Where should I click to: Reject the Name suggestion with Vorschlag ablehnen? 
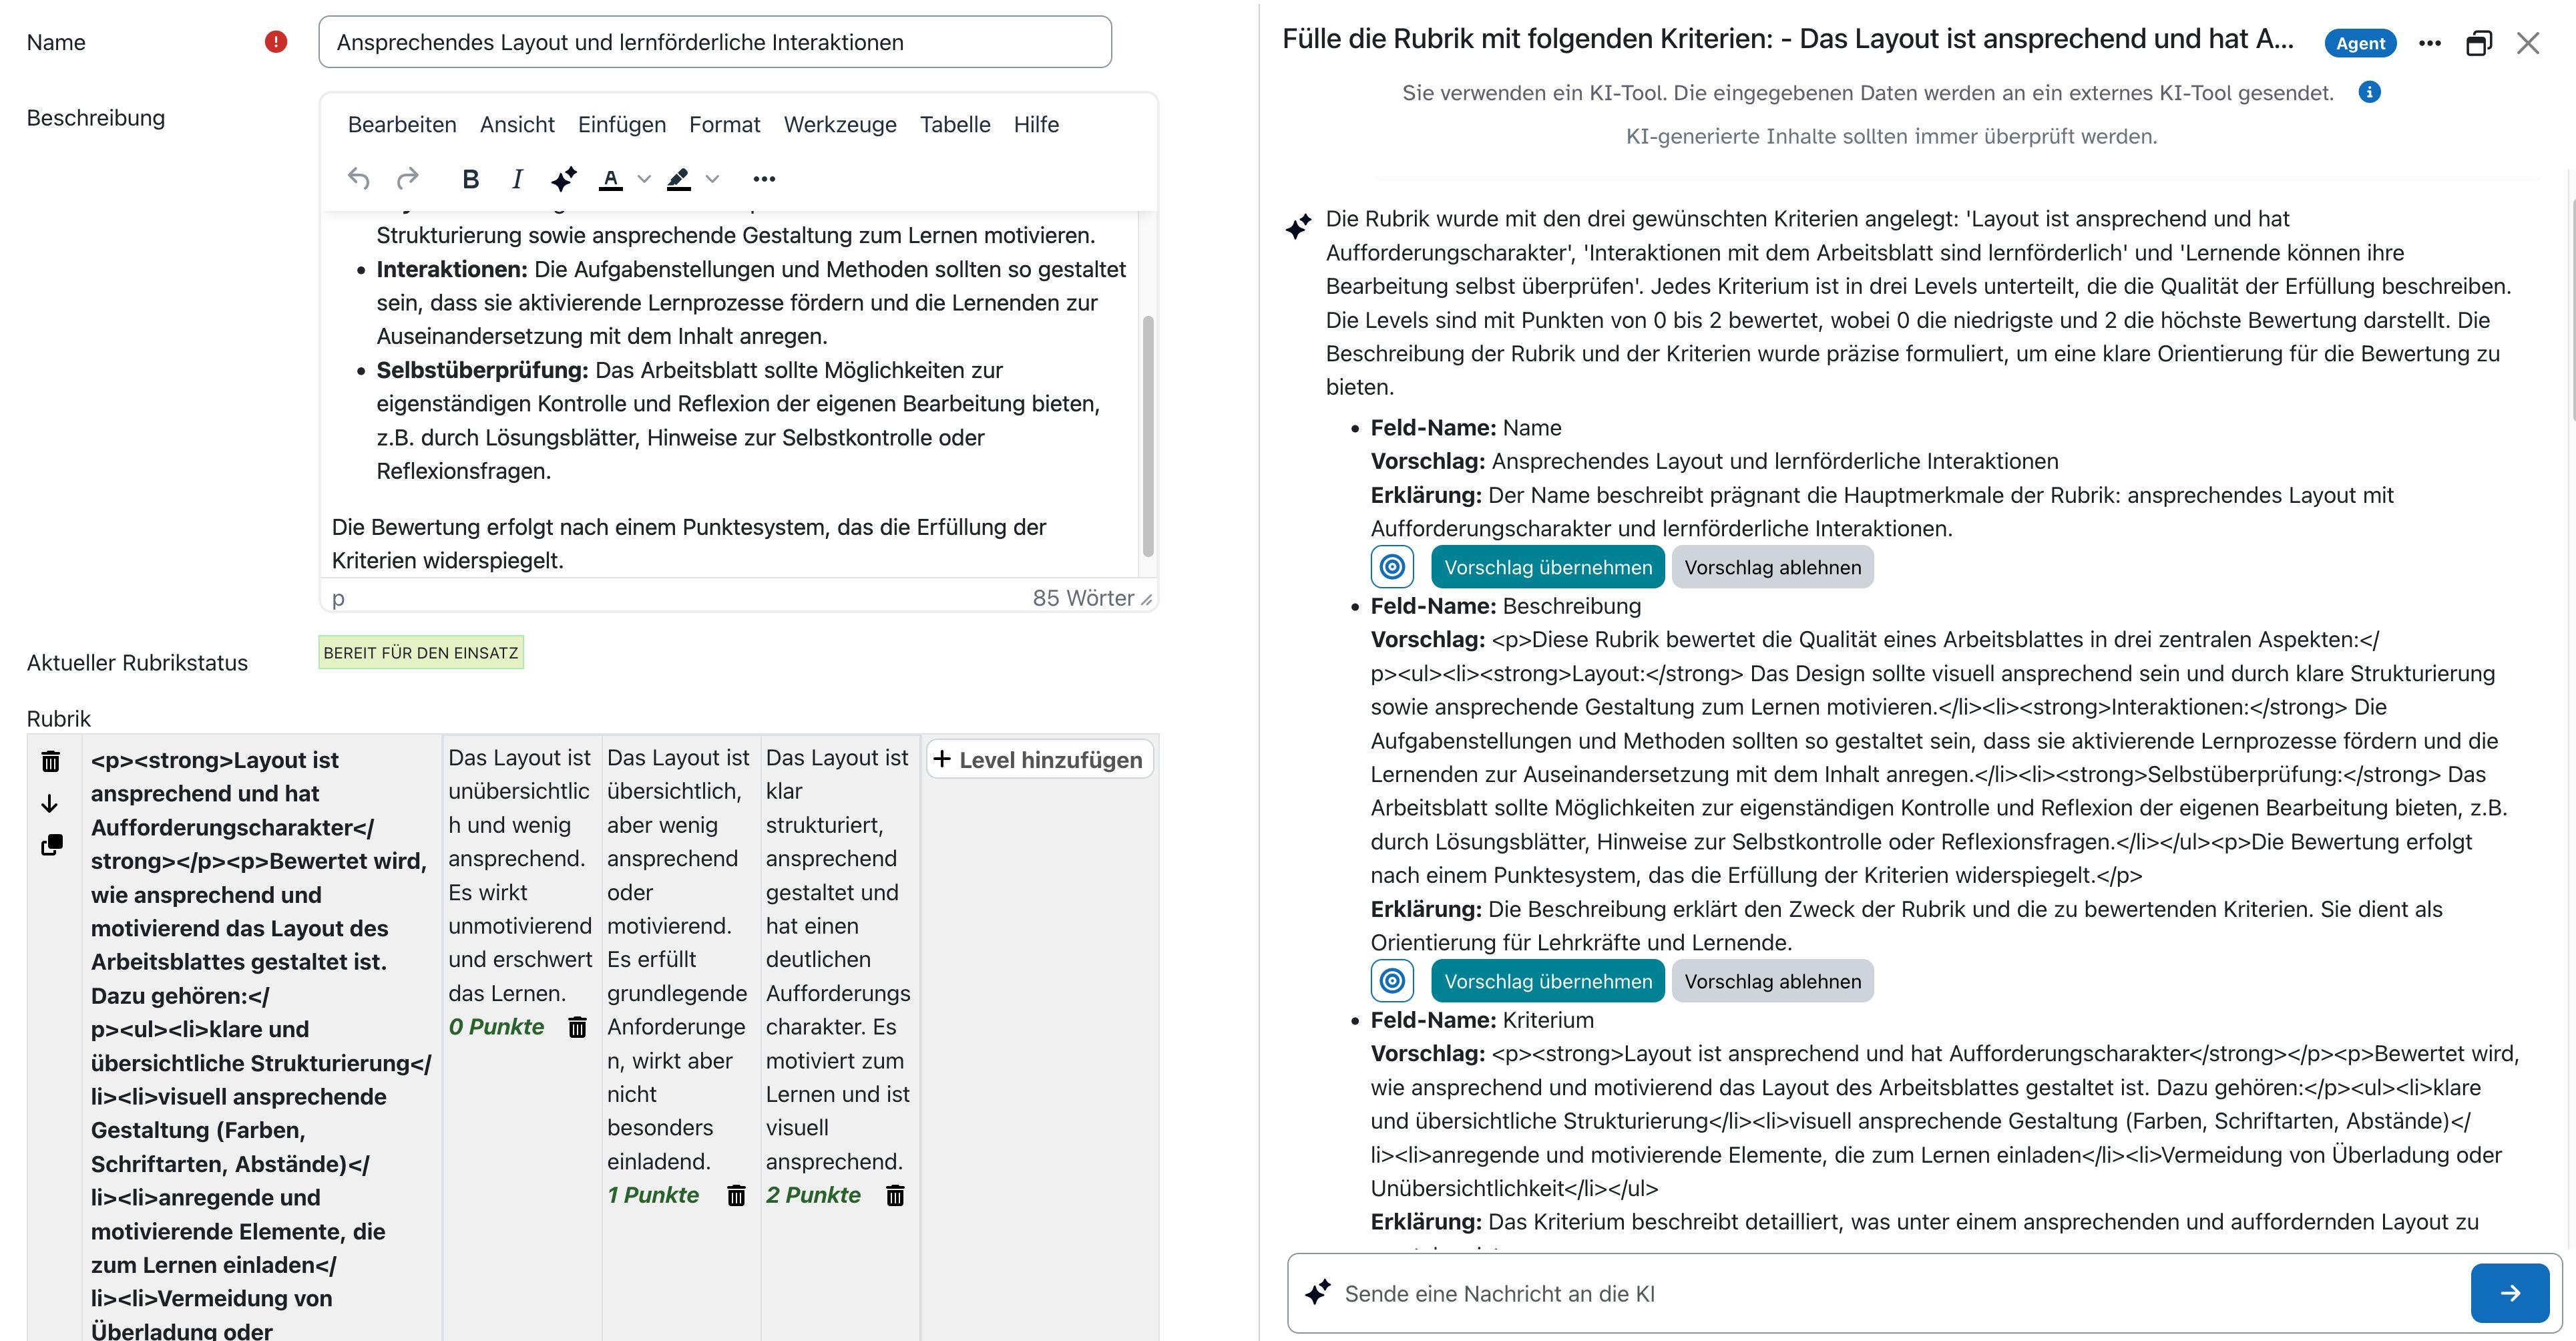[1773, 567]
